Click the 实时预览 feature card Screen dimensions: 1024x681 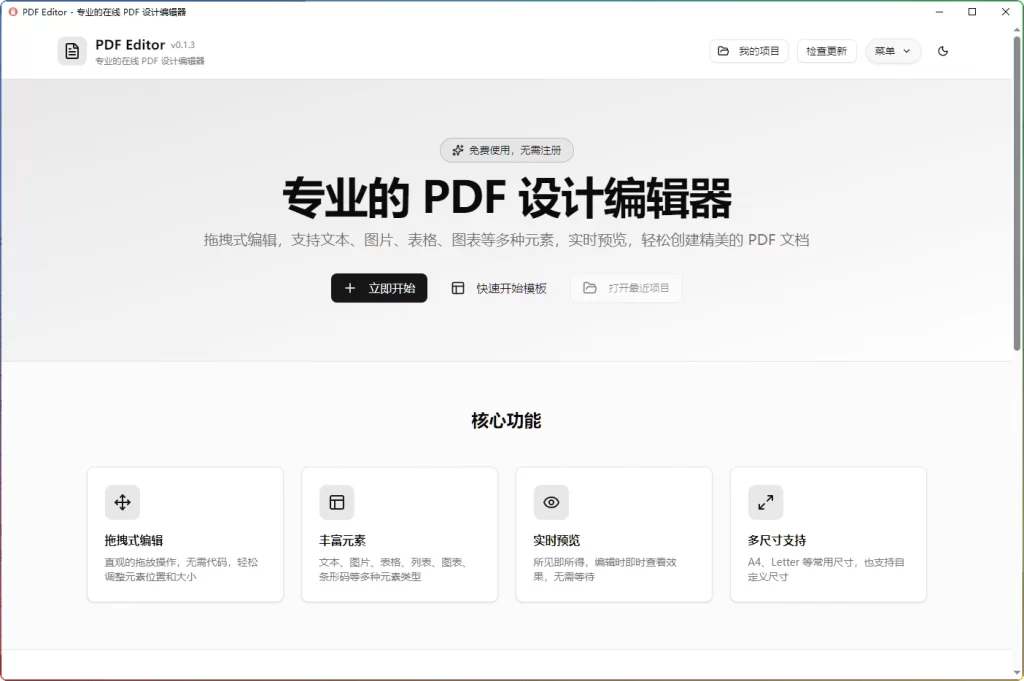(x=614, y=533)
